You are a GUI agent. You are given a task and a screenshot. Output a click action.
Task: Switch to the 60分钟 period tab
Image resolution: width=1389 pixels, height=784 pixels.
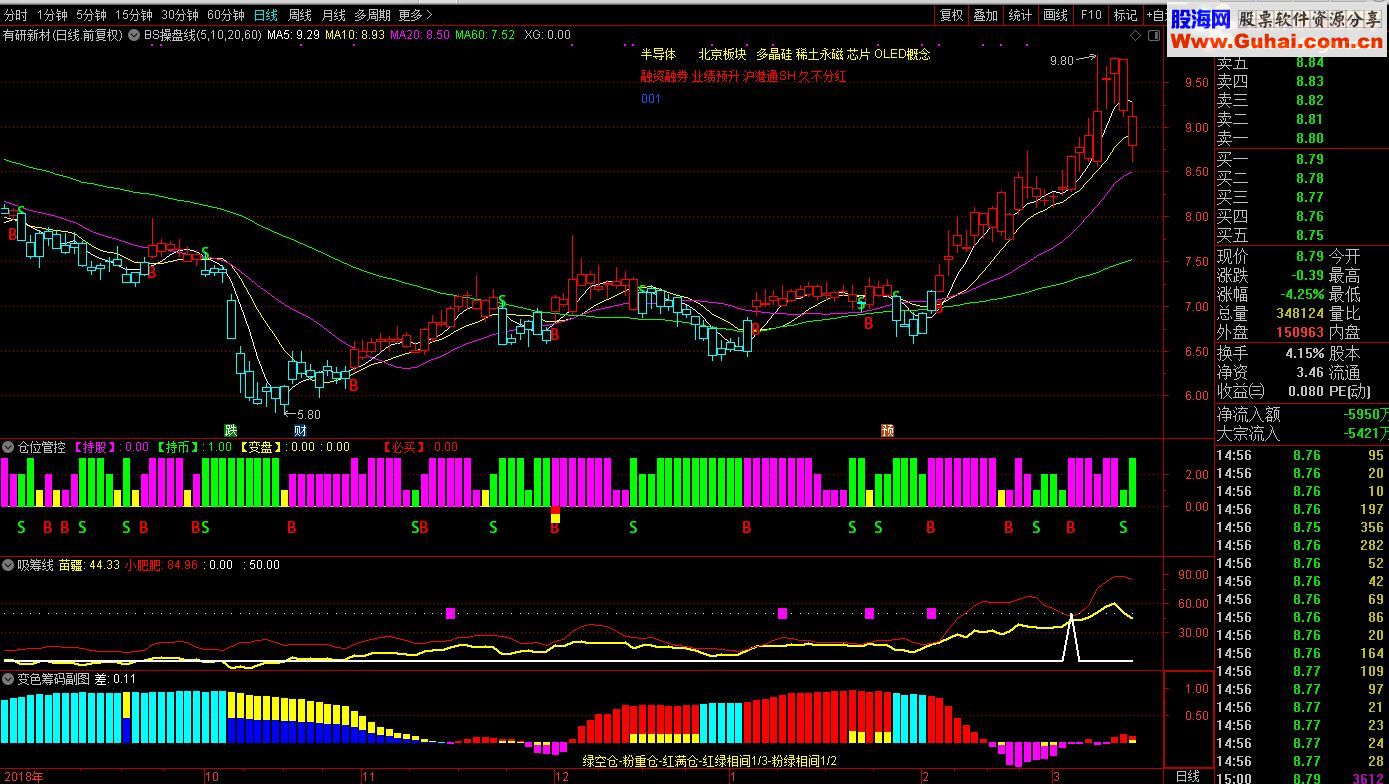[x=226, y=15]
